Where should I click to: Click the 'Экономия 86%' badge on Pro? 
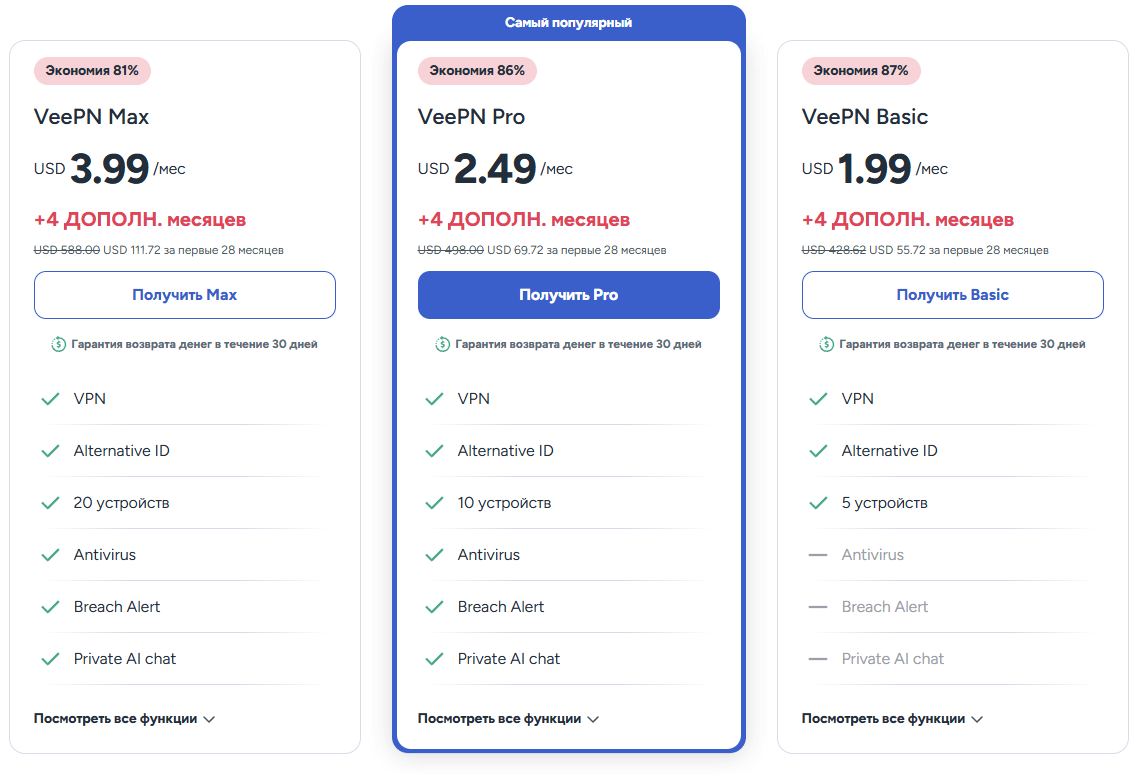click(x=477, y=71)
